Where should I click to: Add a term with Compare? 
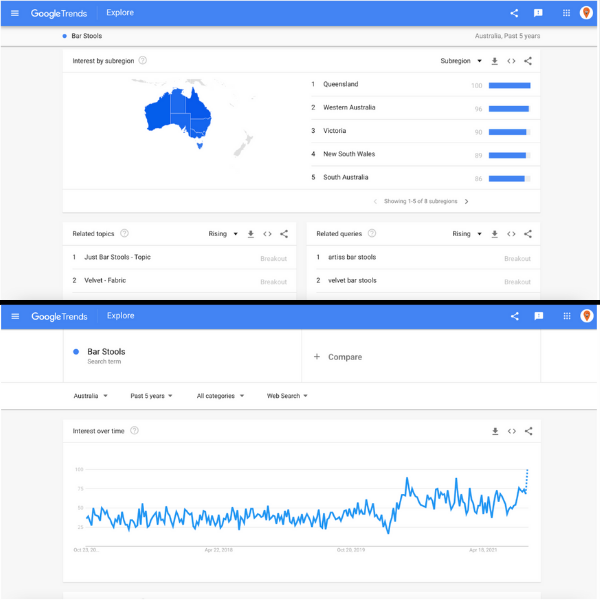338,357
